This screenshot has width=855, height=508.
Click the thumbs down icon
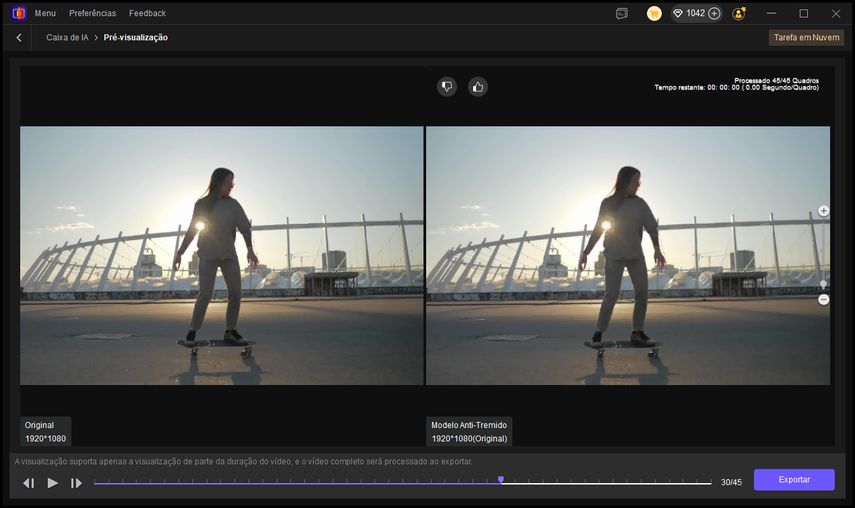tap(447, 87)
